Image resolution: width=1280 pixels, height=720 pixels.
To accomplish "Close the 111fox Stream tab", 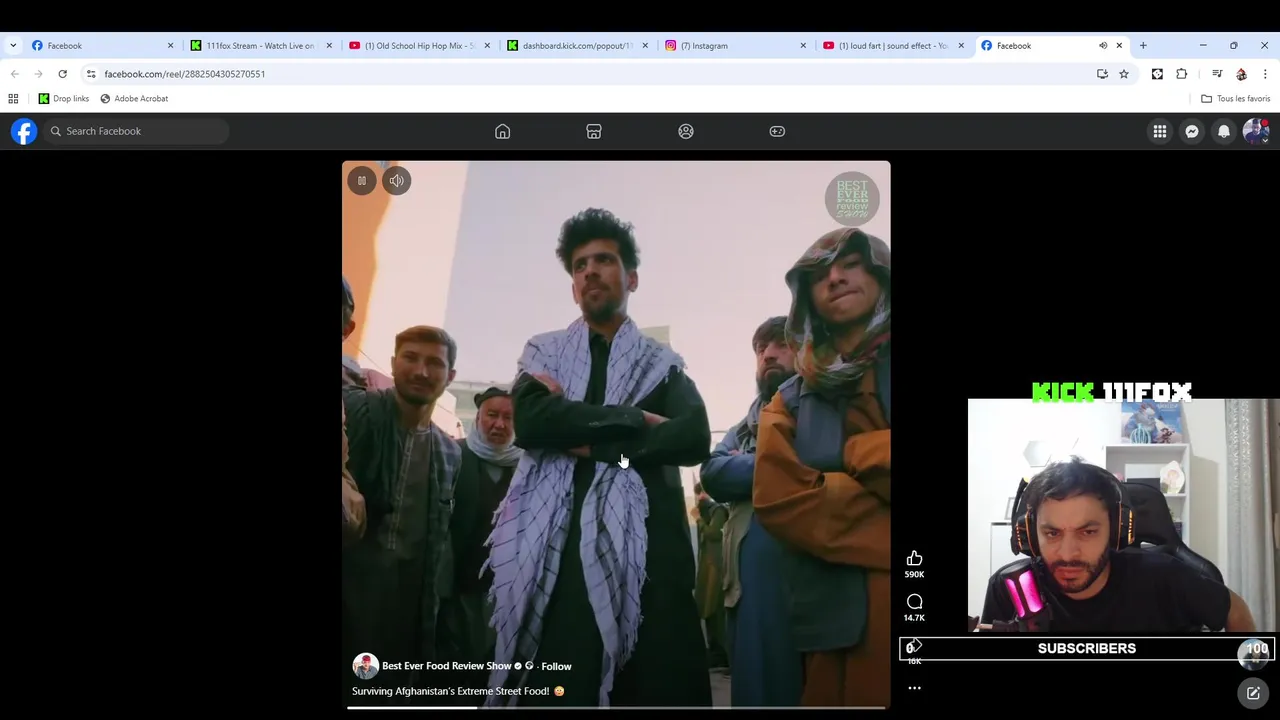I will pyautogui.click(x=329, y=45).
